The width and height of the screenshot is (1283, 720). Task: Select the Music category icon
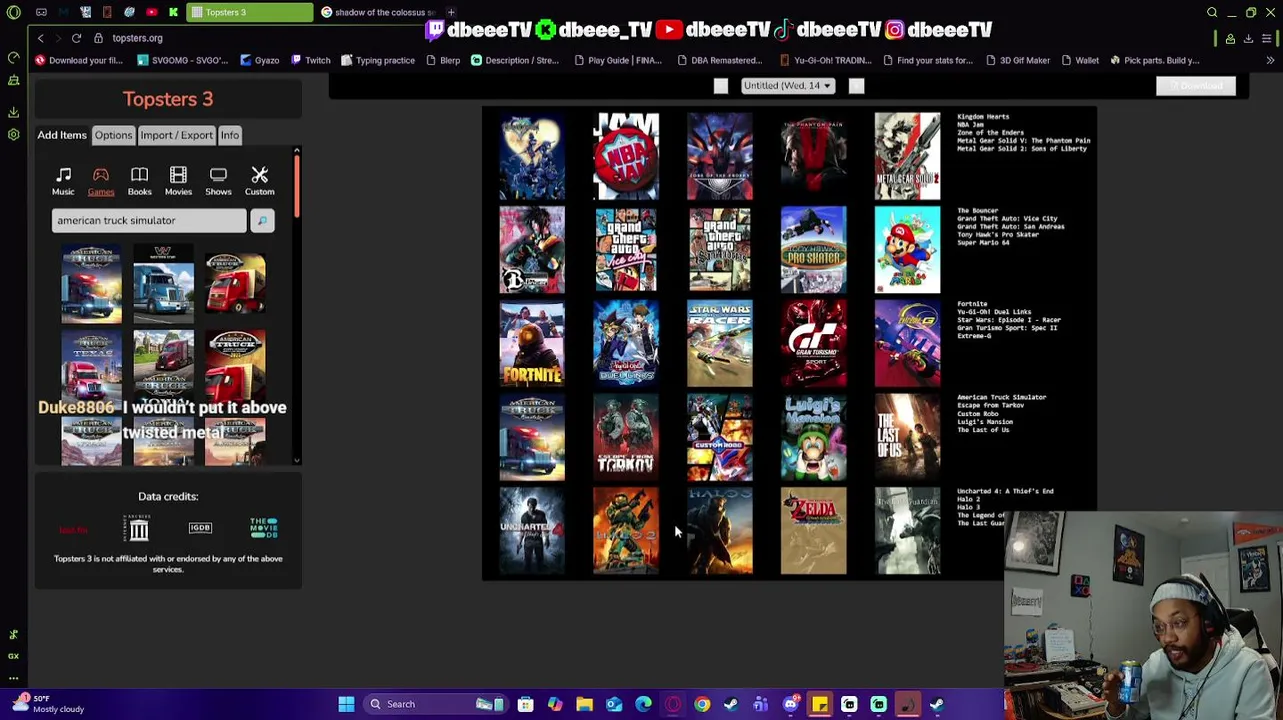point(63,181)
